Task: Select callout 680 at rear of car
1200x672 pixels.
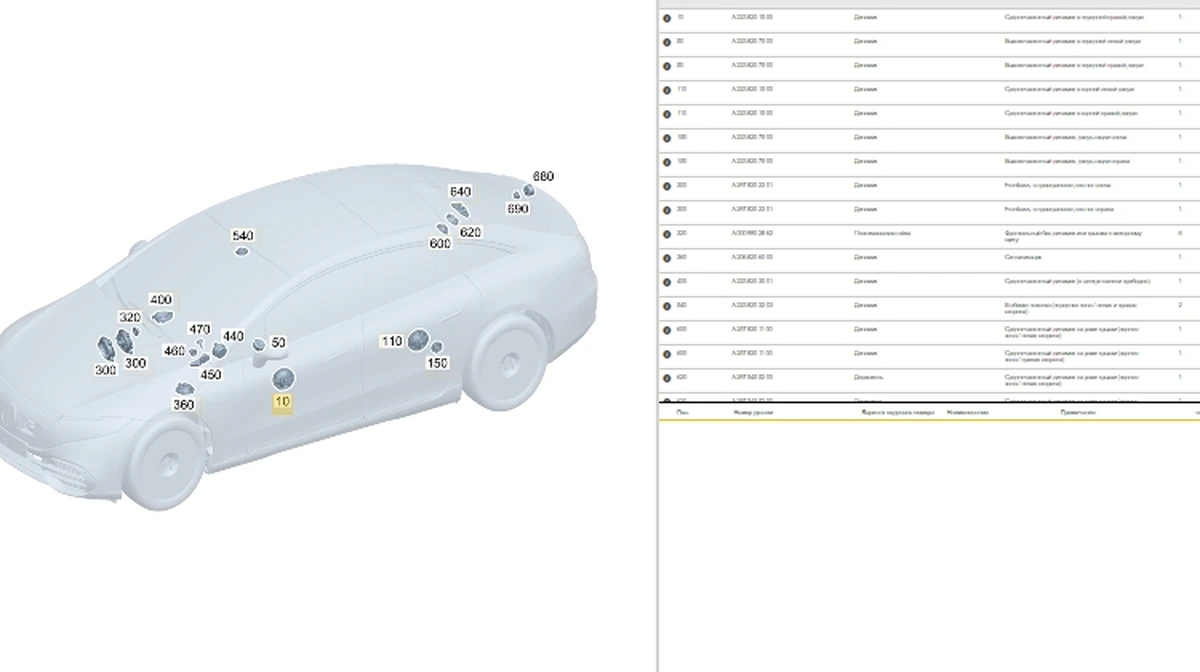Action: click(542, 176)
